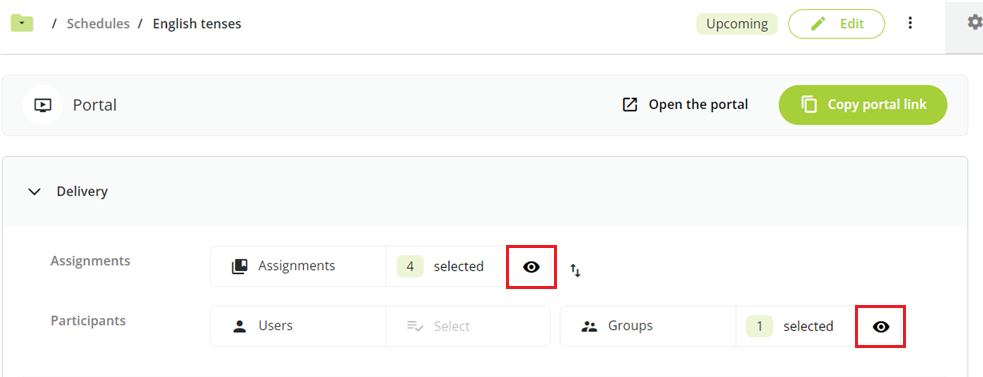
Task: Click the copy icon in portal link button
Action: [809, 105]
